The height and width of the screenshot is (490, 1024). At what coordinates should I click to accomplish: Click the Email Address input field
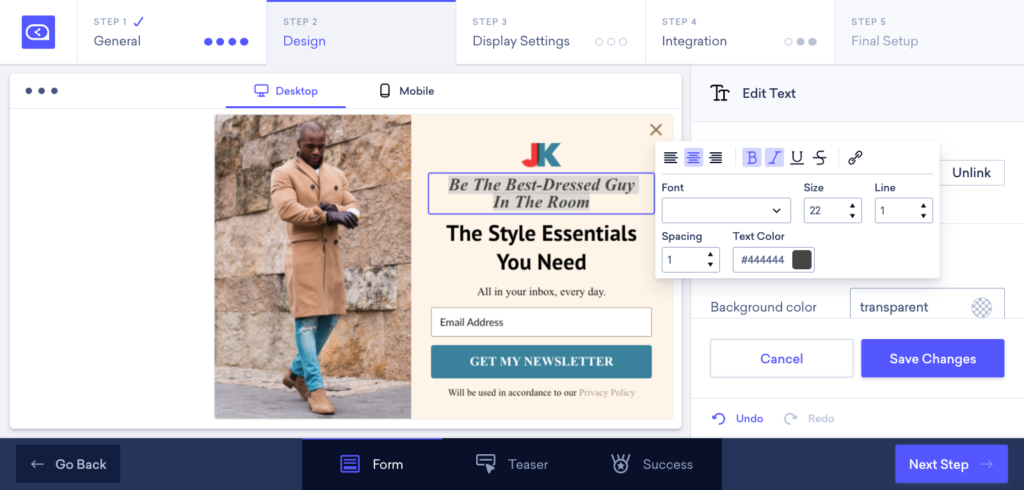coord(541,322)
